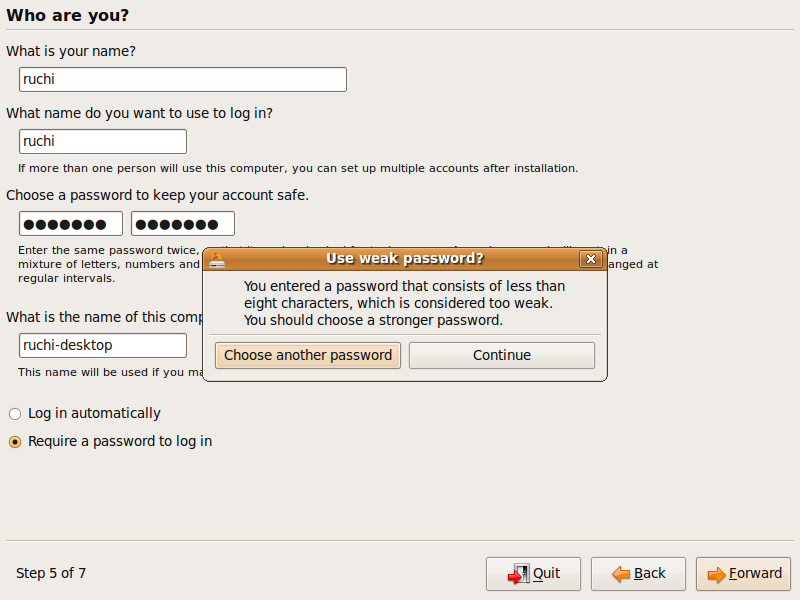Screen dimensions: 800x600
Task: Click the Use weak password title bar
Action: pyautogui.click(x=404, y=259)
